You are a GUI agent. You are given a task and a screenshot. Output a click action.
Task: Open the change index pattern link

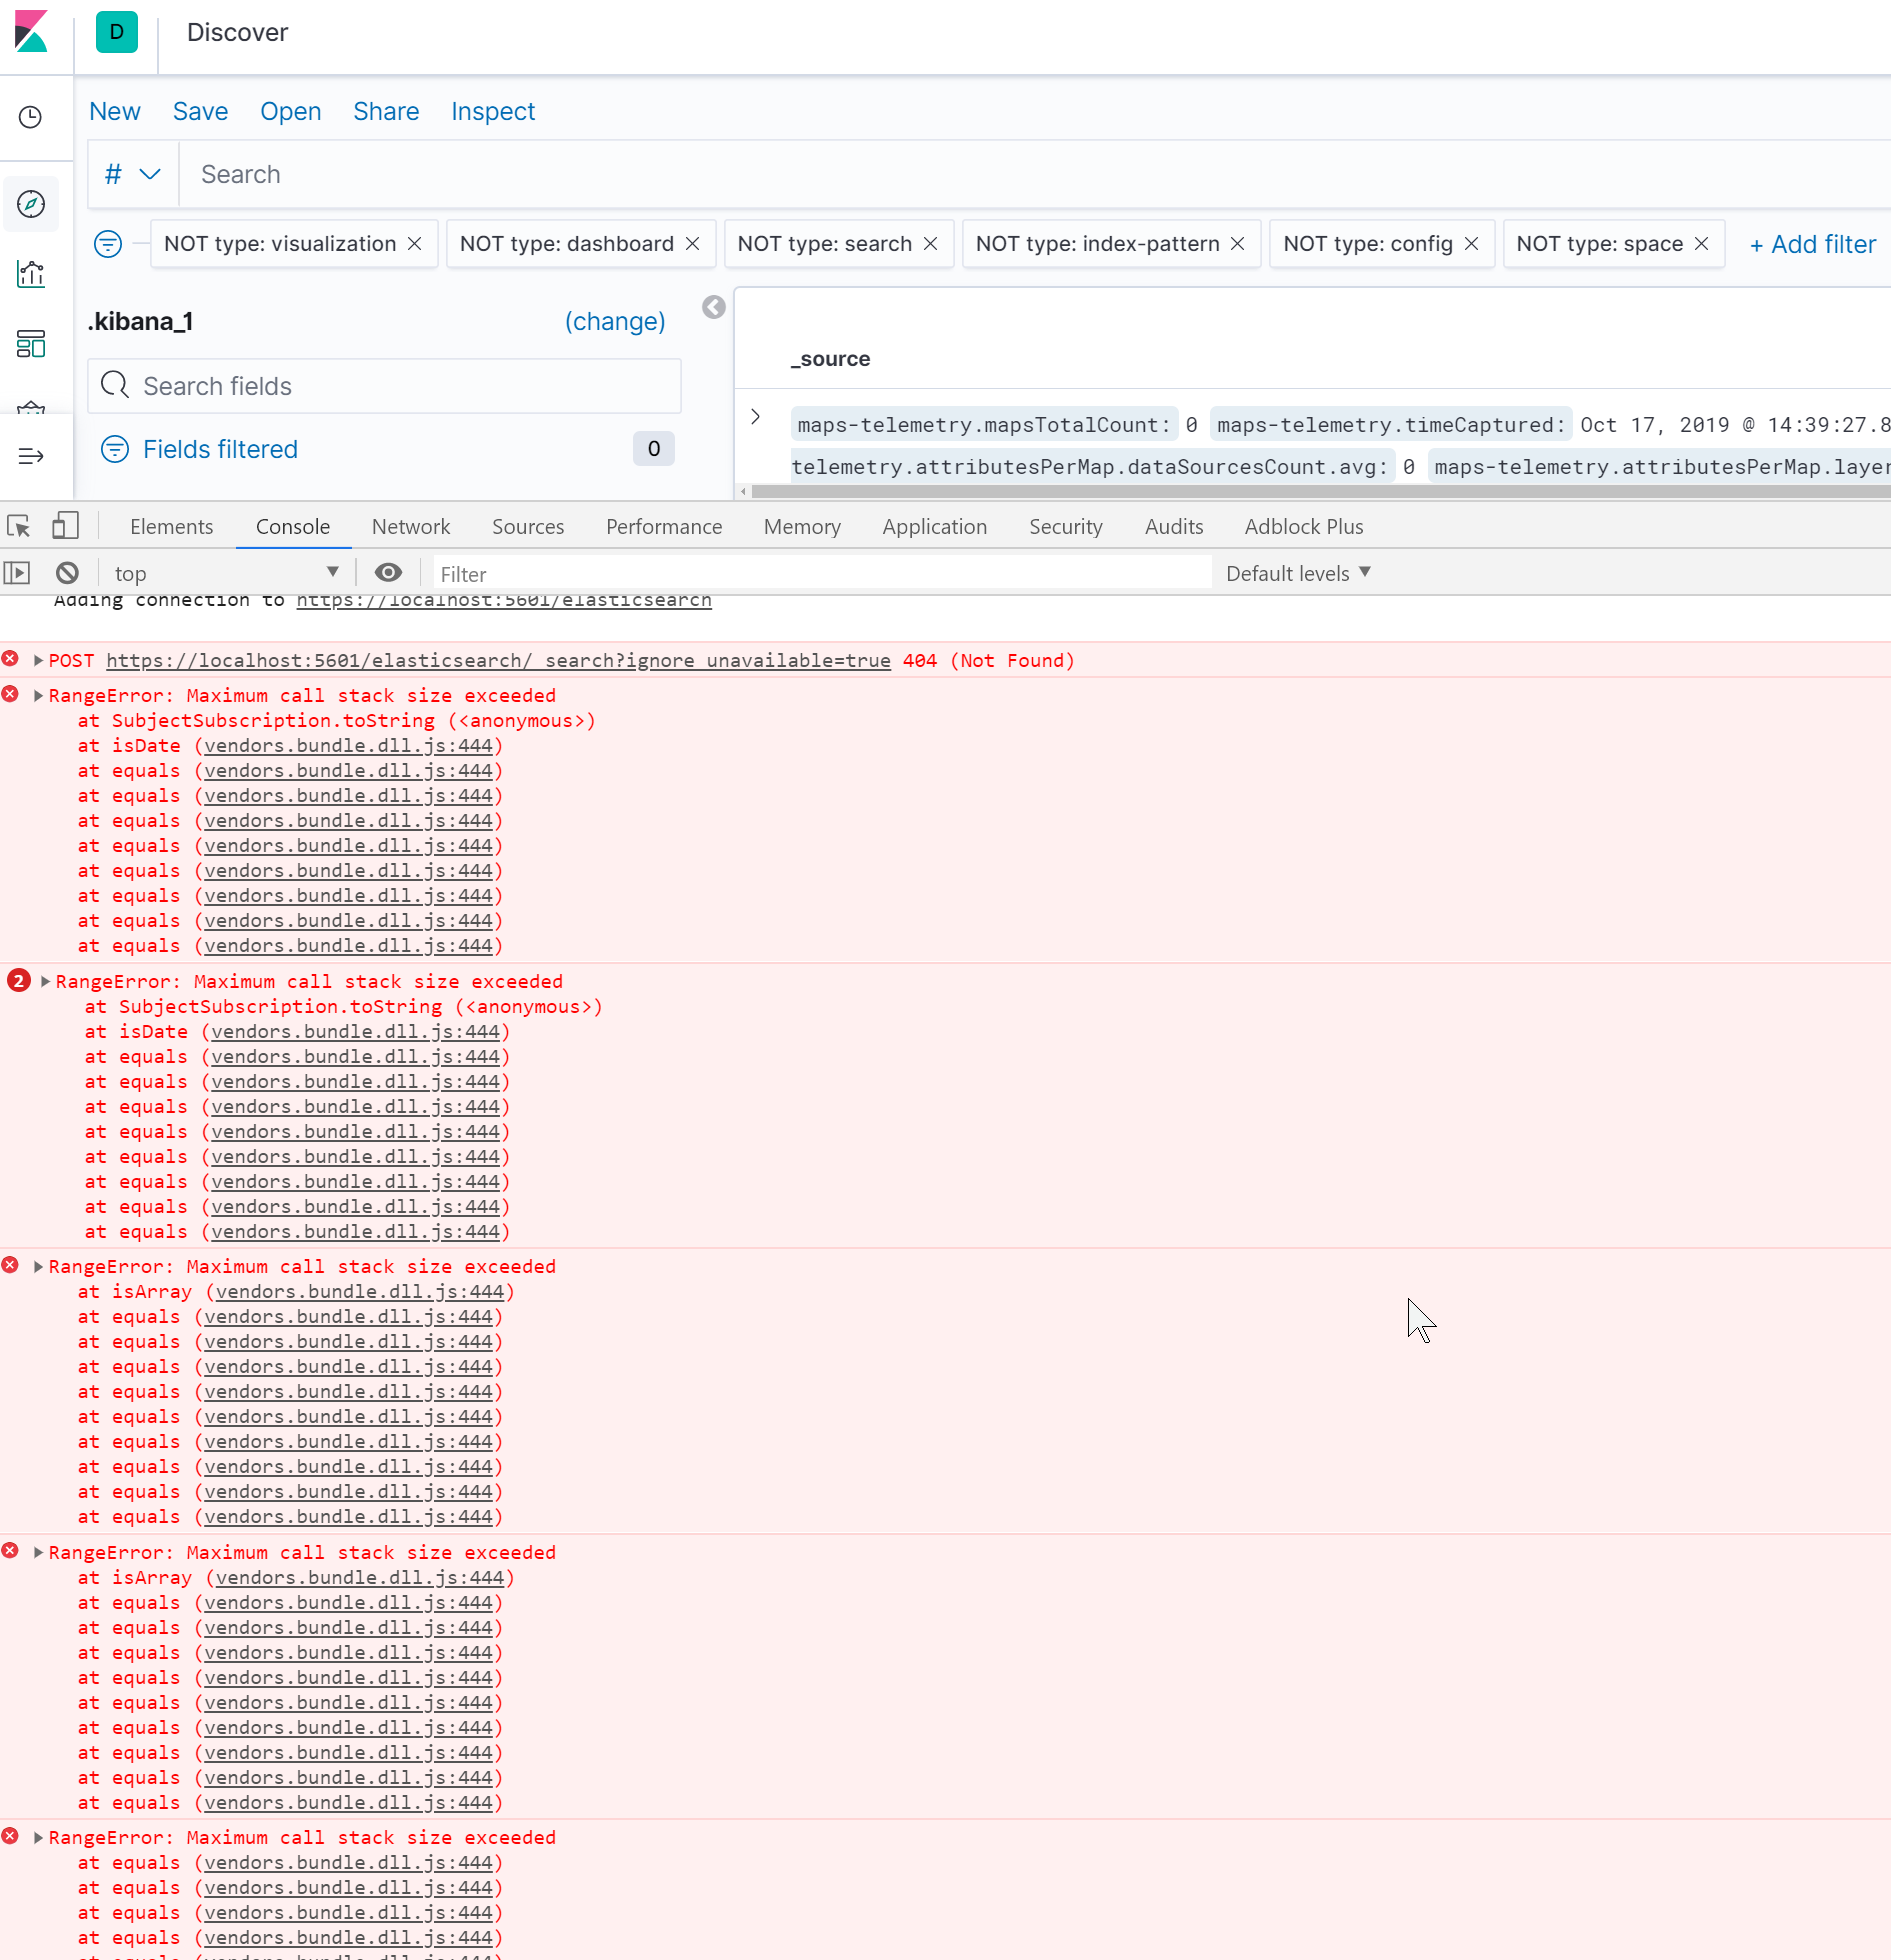(615, 321)
